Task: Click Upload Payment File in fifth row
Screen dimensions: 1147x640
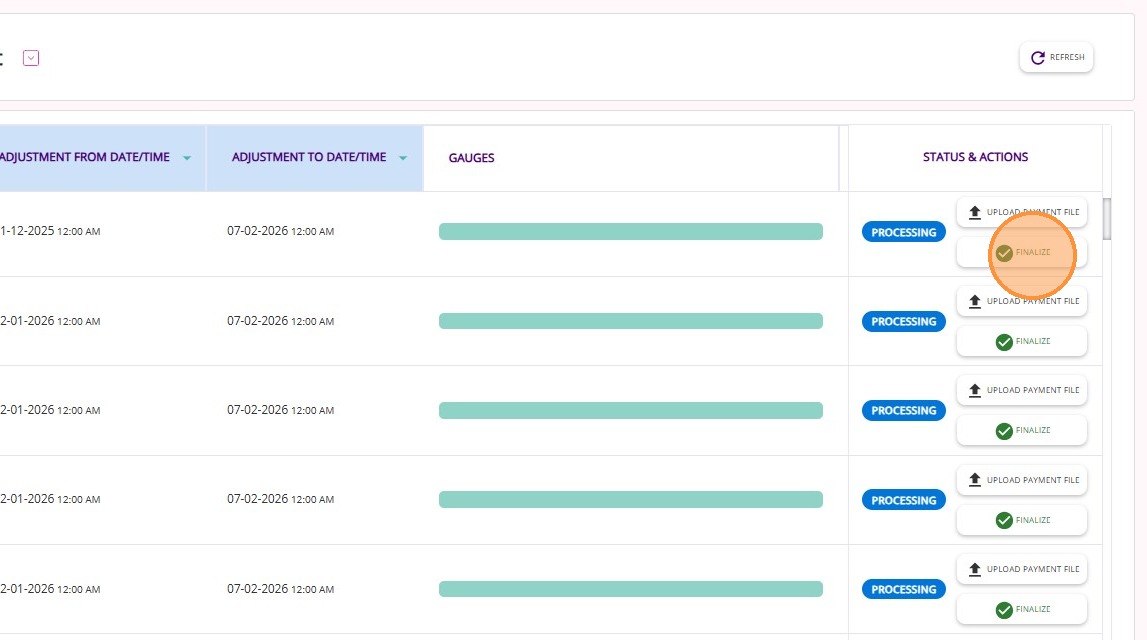Action: tap(1022, 569)
